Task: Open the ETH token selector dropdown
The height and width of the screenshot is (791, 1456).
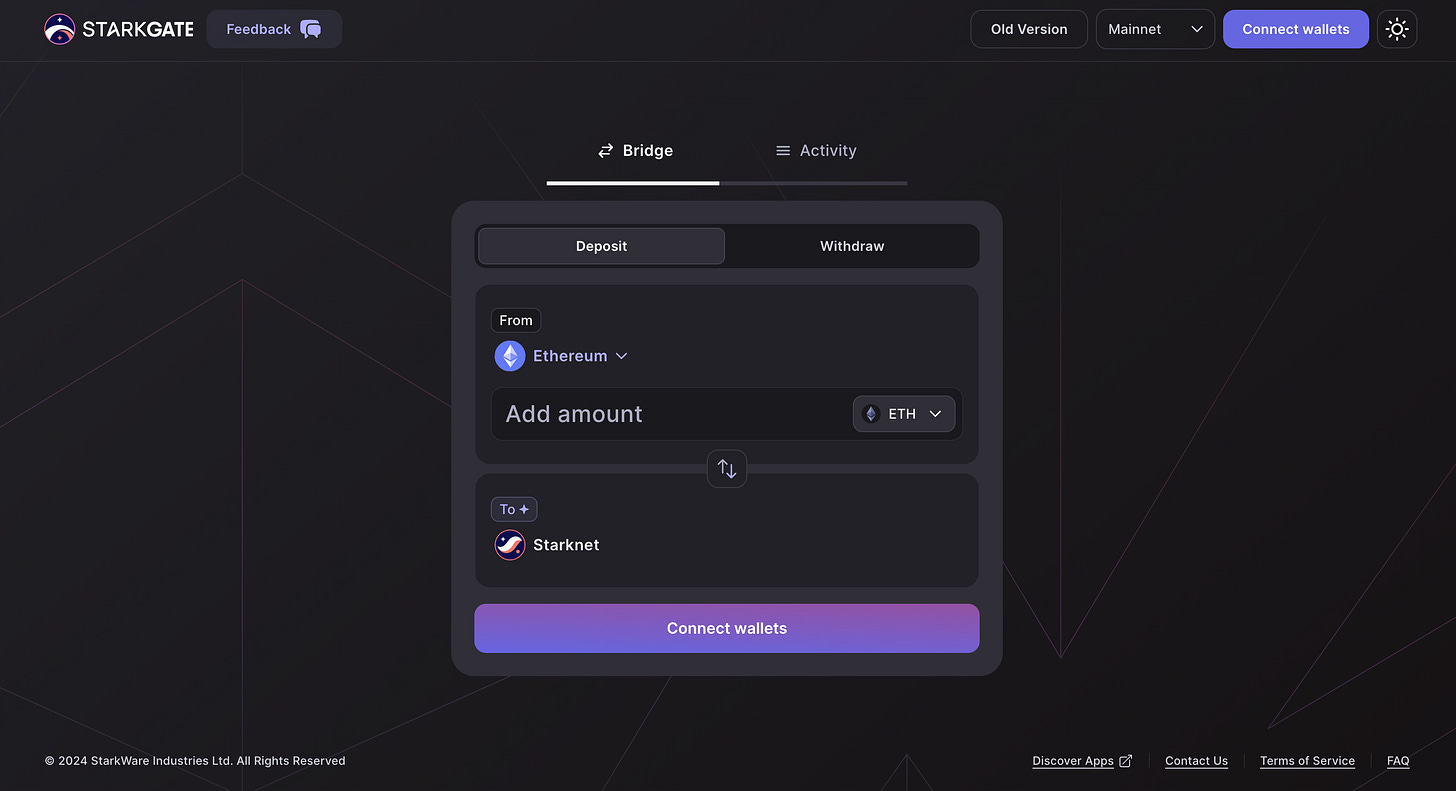Action: [x=904, y=414]
